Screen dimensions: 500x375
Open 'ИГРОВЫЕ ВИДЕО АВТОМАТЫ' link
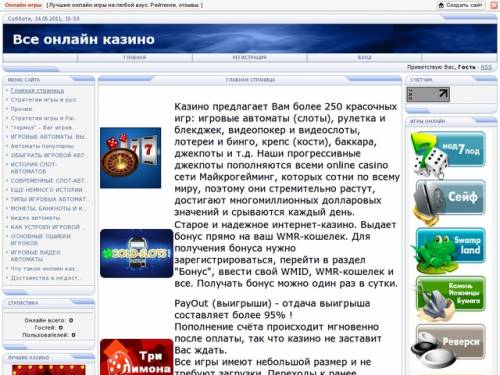point(36,256)
